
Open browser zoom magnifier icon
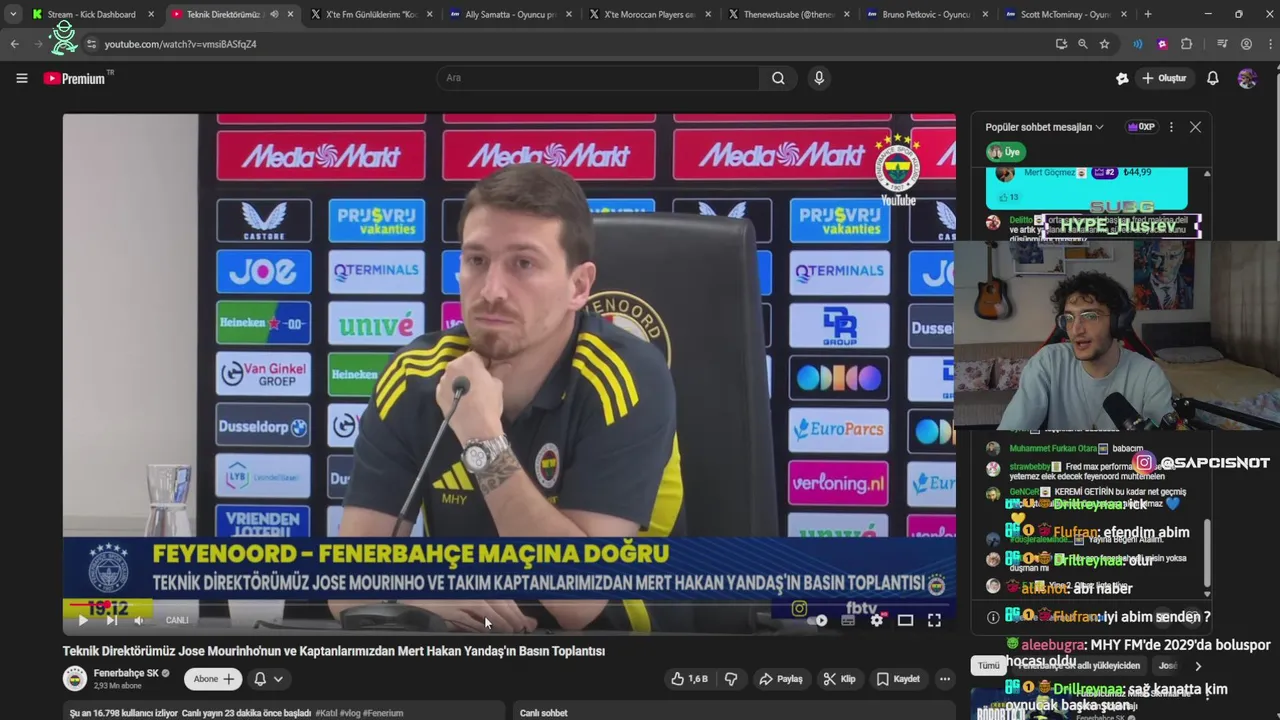click(1082, 44)
